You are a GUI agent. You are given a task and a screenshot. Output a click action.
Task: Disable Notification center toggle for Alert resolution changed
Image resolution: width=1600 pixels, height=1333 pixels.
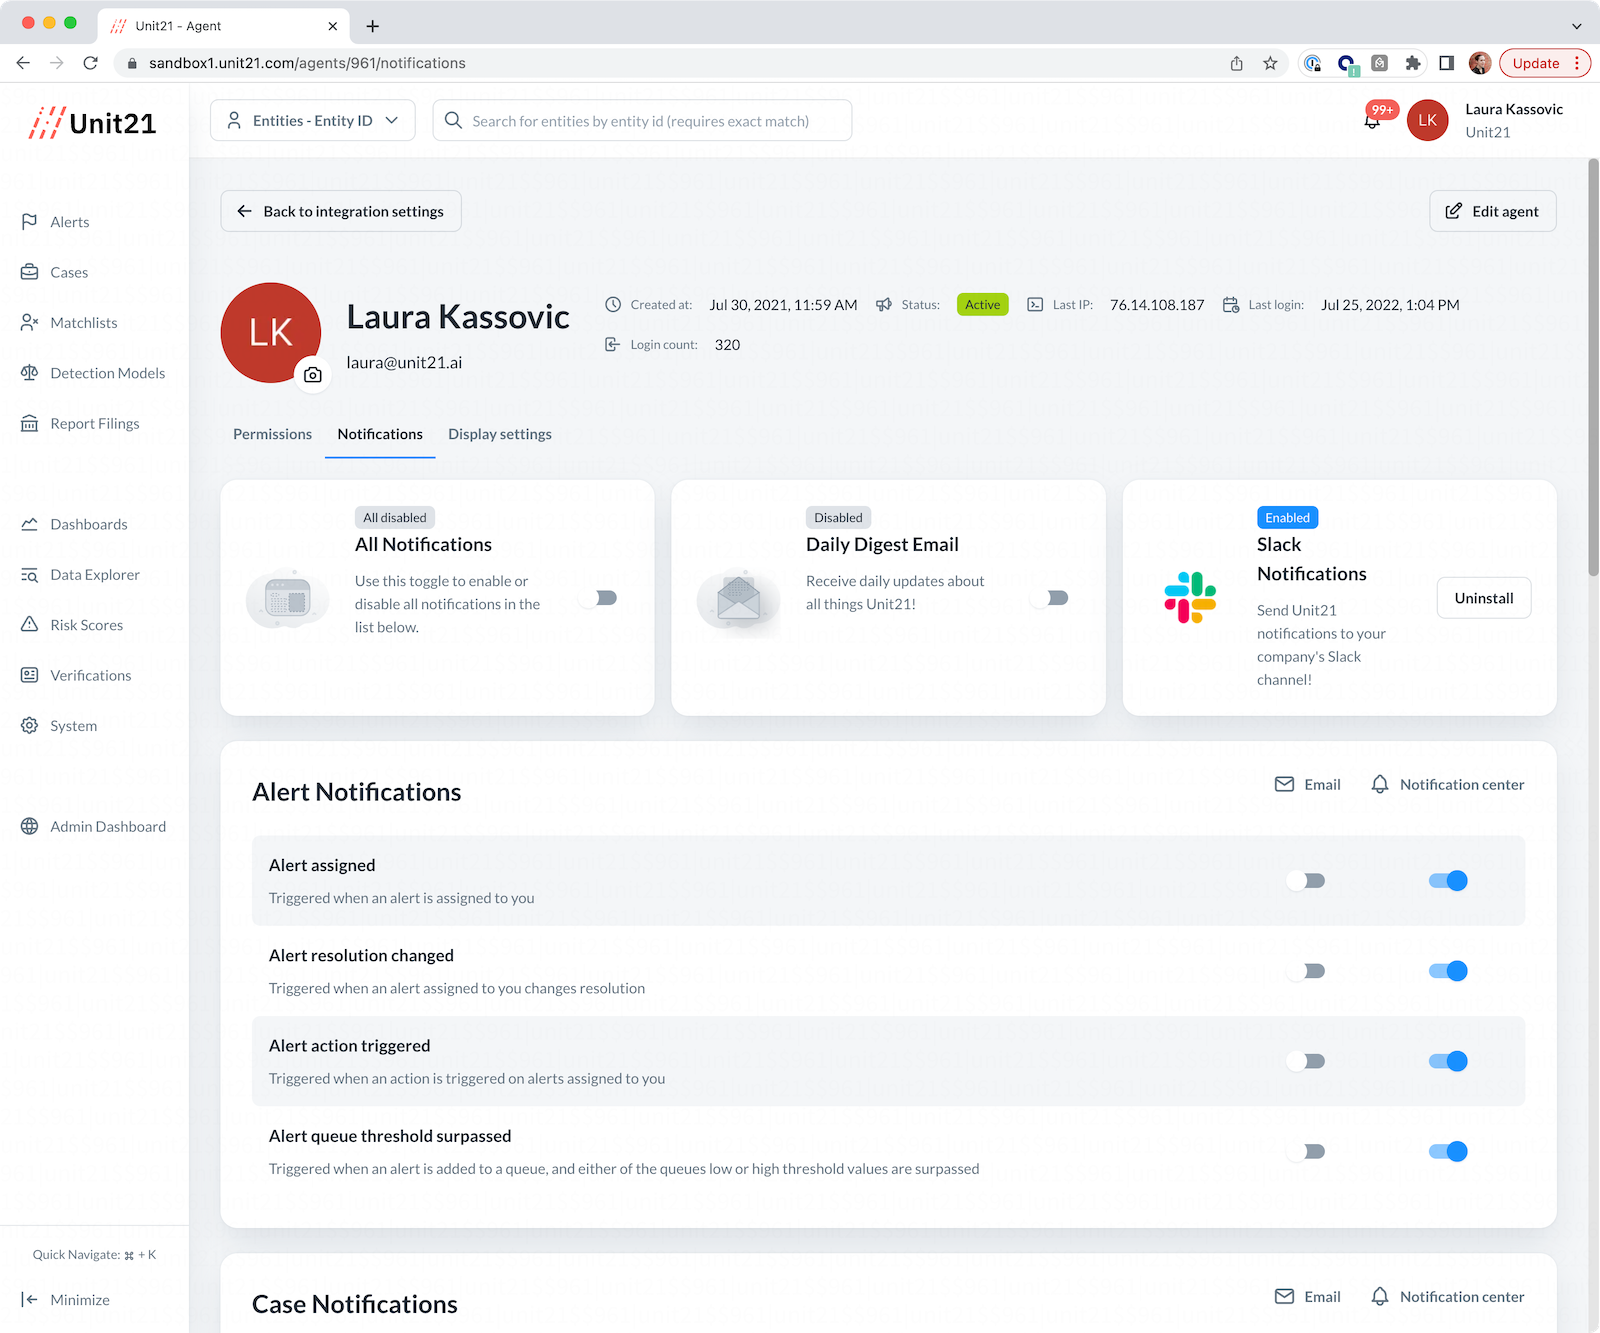click(x=1448, y=970)
